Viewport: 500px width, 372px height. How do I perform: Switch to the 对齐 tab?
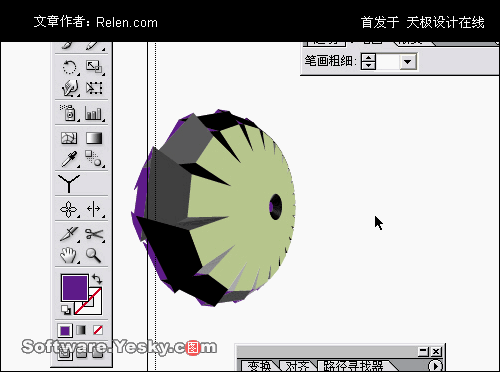coord(297,366)
